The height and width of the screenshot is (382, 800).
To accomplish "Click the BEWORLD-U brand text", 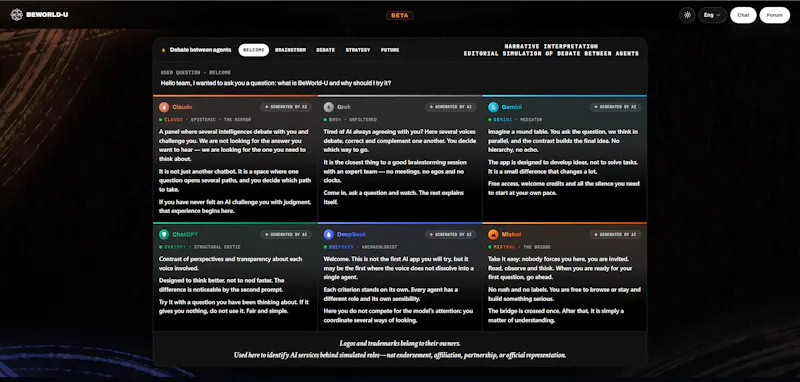I will (x=47, y=15).
